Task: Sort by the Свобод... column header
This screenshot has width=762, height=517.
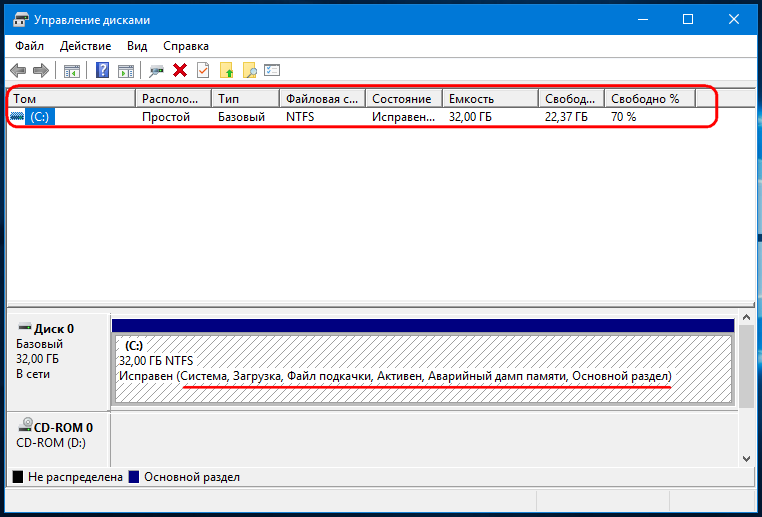Action: click(572, 99)
